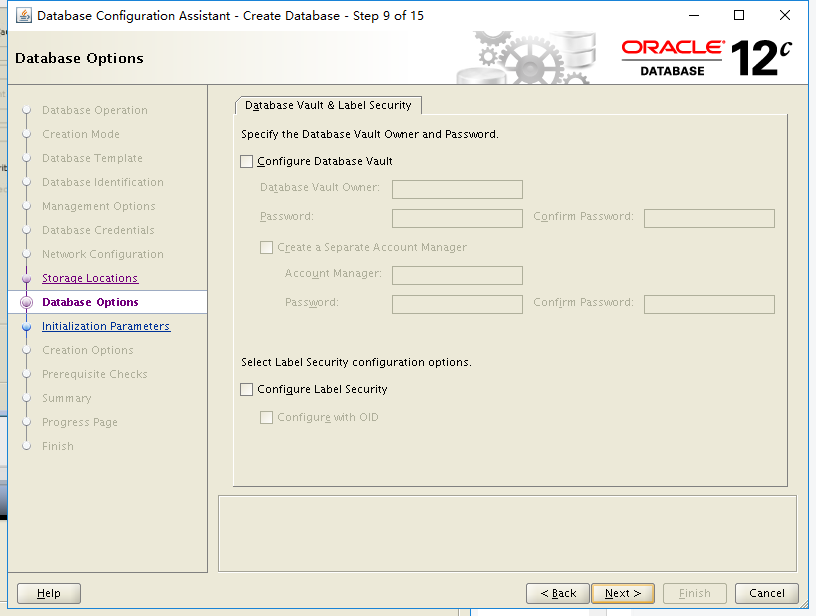Click the Account Manager input field
The width and height of the screenshot is (816, 616).
(457, 275)
